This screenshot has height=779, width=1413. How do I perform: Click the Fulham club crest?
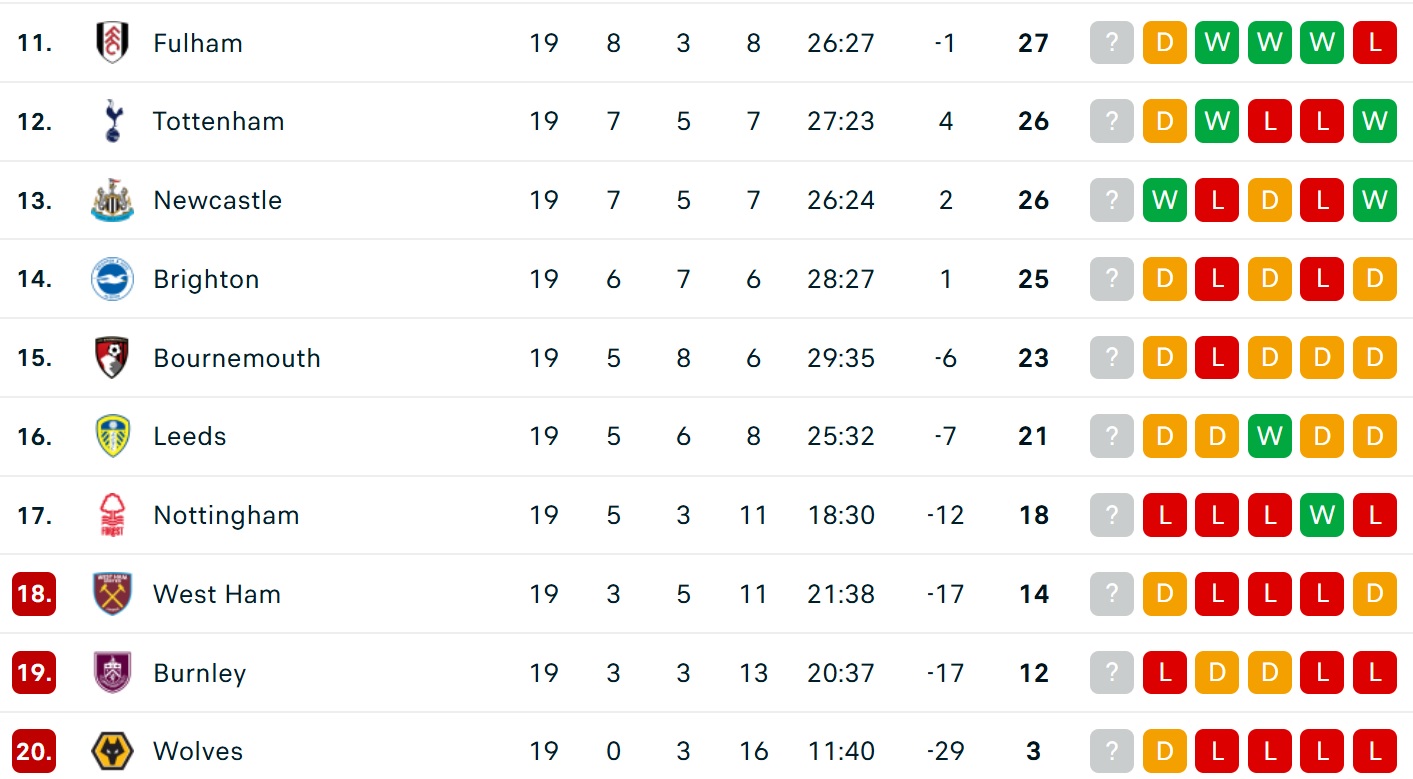112,43
